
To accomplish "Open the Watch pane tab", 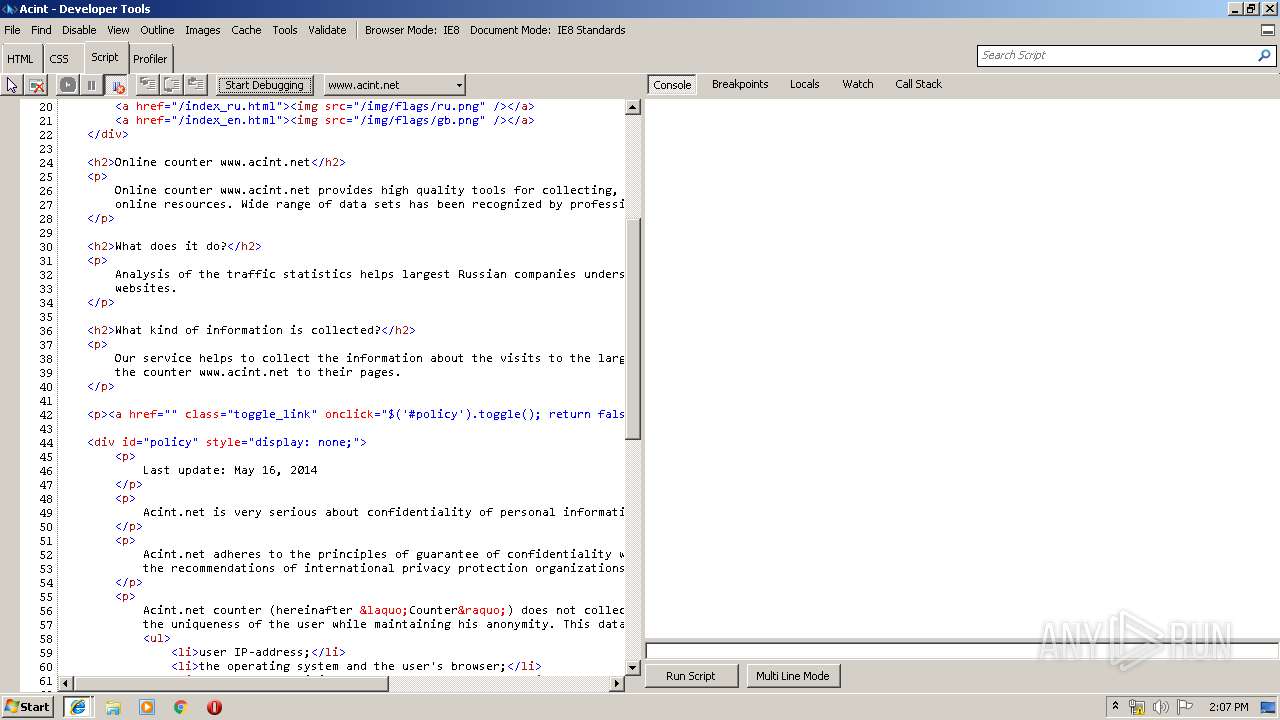I will pyautogui.click(x=857, y=84).
